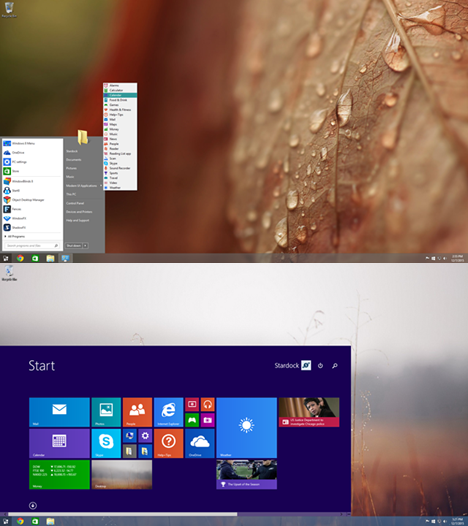The width and height of the screenshot is (468, 526).
Task: Select Sound Recorder in the apps submenu
Action: pyautogui.click(x=120, y=168)
